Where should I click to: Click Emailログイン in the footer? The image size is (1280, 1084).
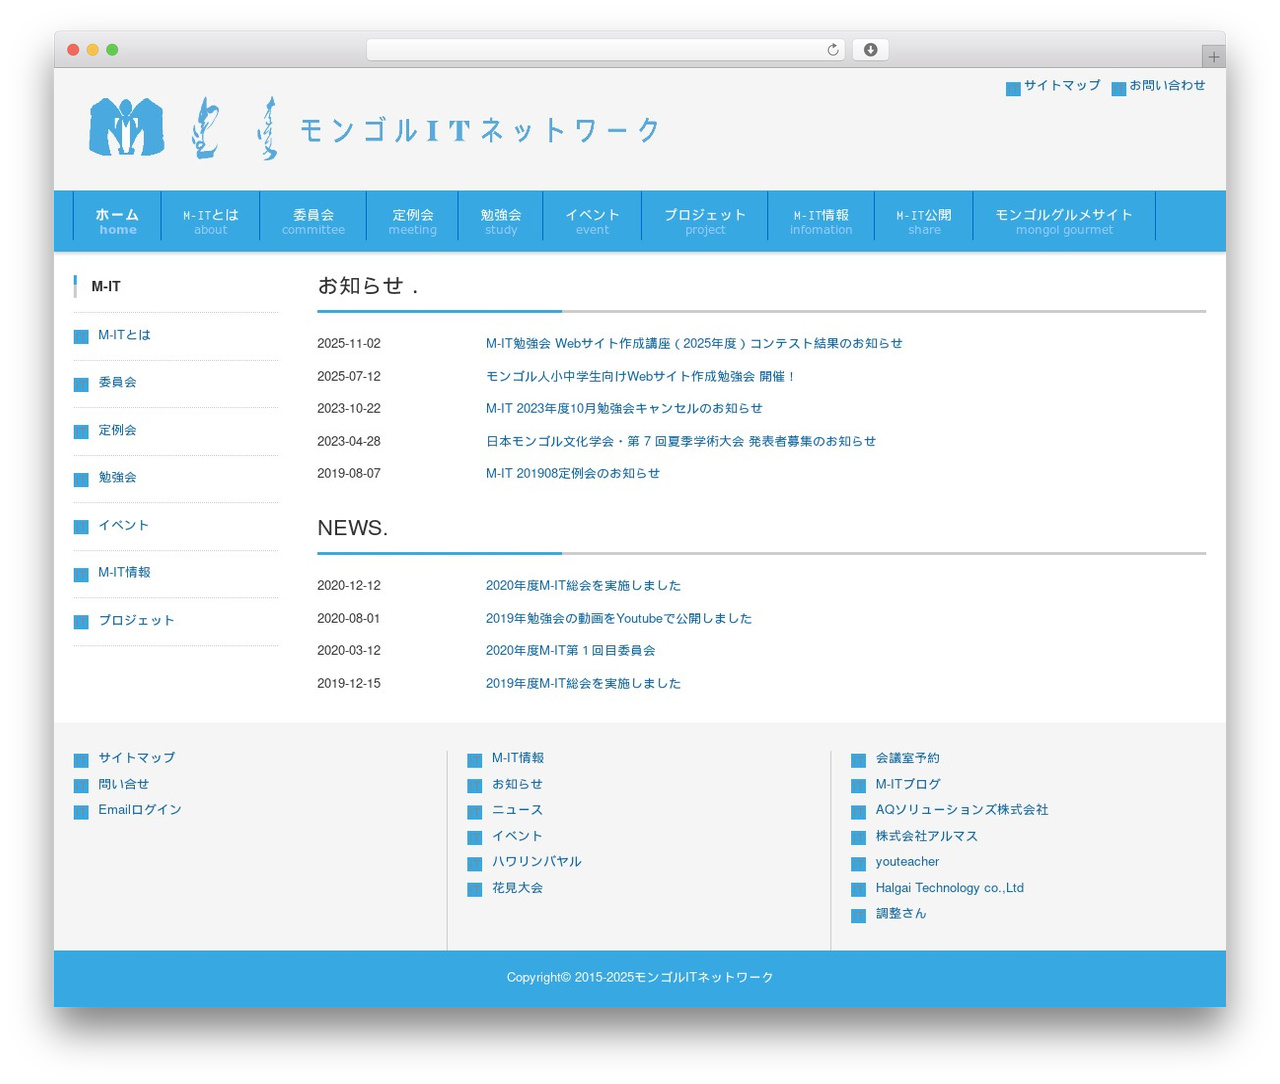tap(140, 810)
